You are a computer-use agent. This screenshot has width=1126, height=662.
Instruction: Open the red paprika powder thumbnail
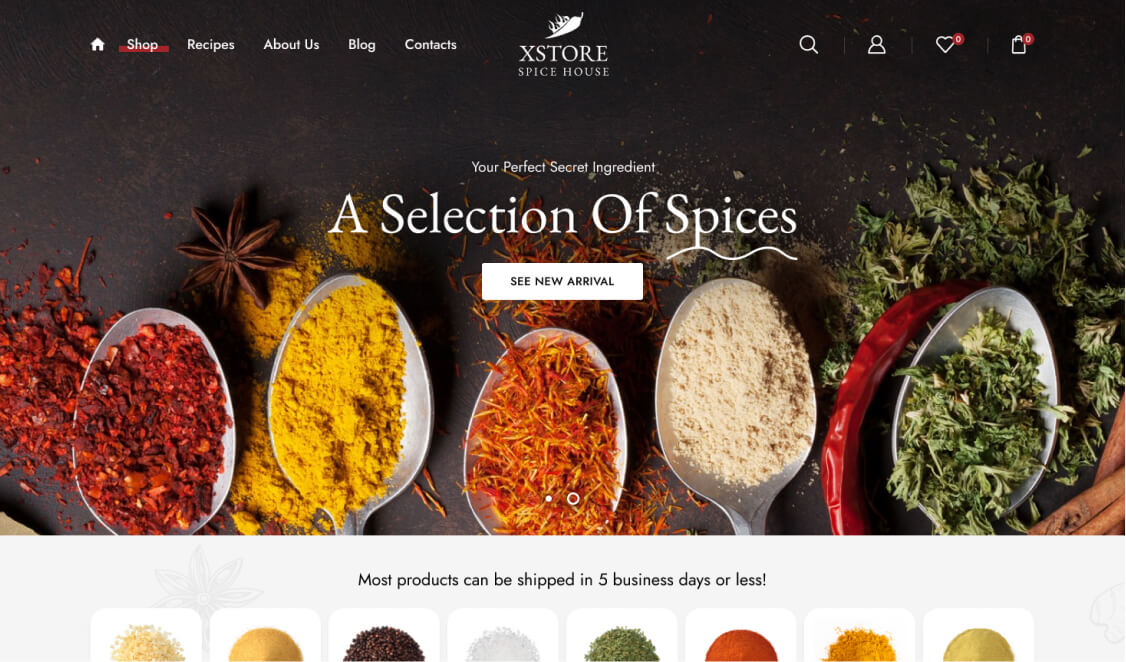741,635
